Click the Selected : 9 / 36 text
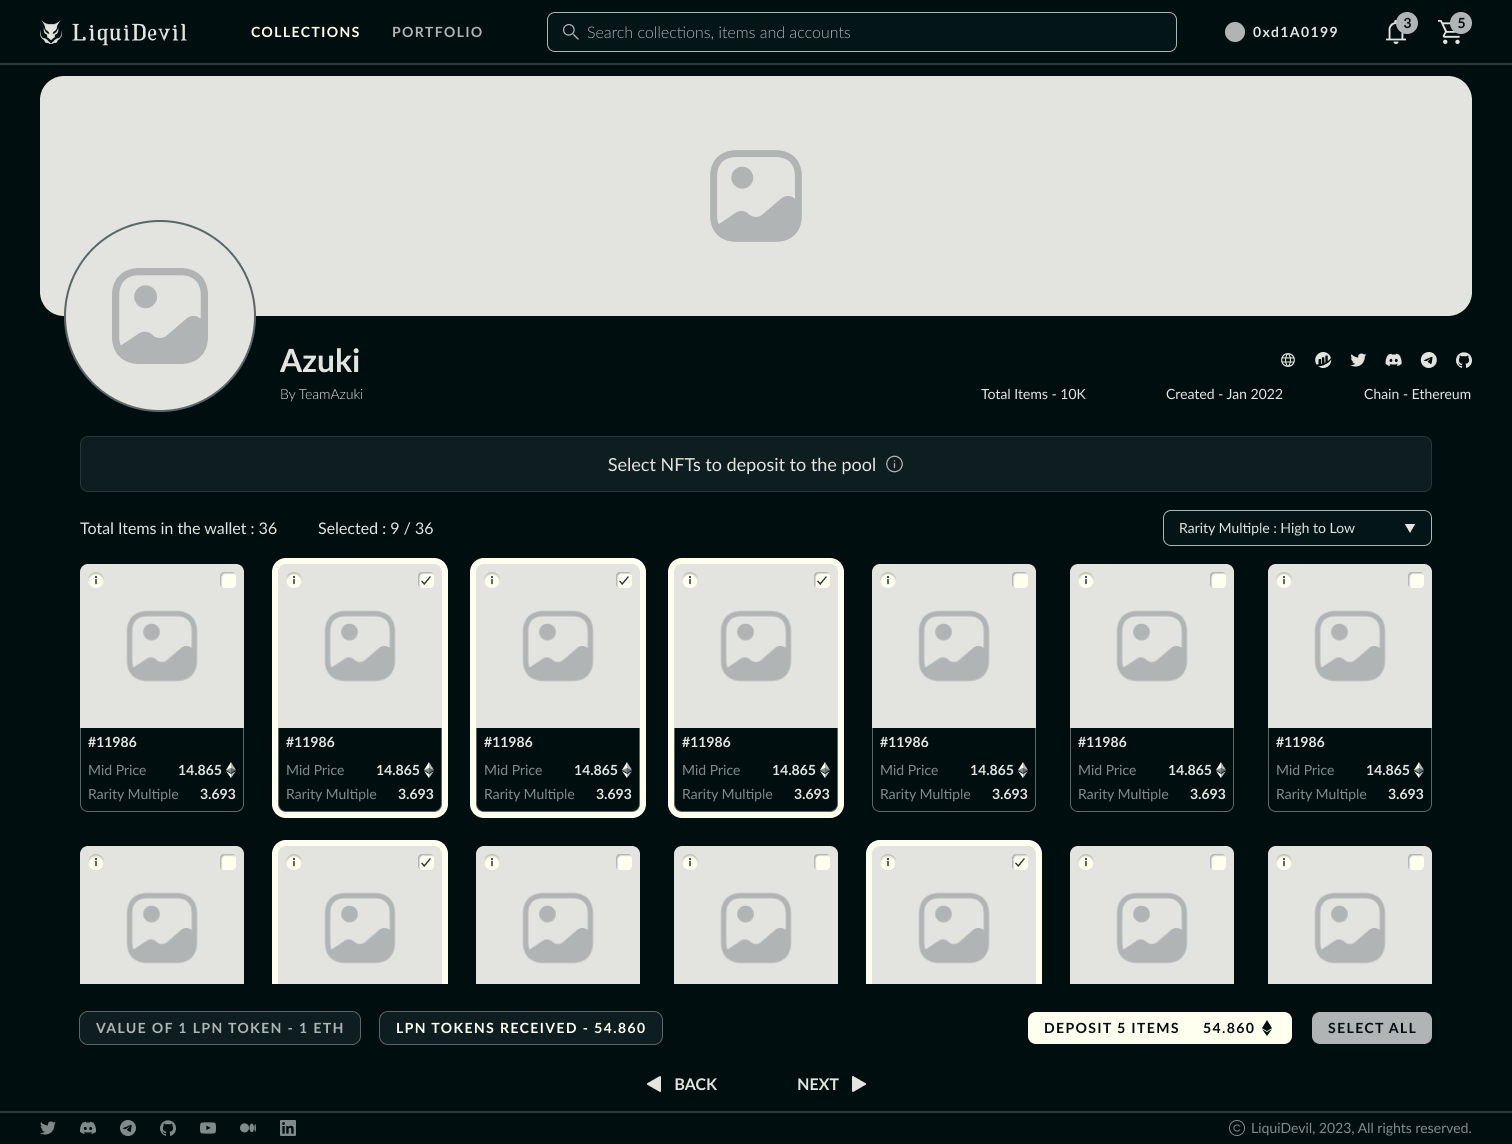This screenshot has width=1512, height=1144. point(375,528)
